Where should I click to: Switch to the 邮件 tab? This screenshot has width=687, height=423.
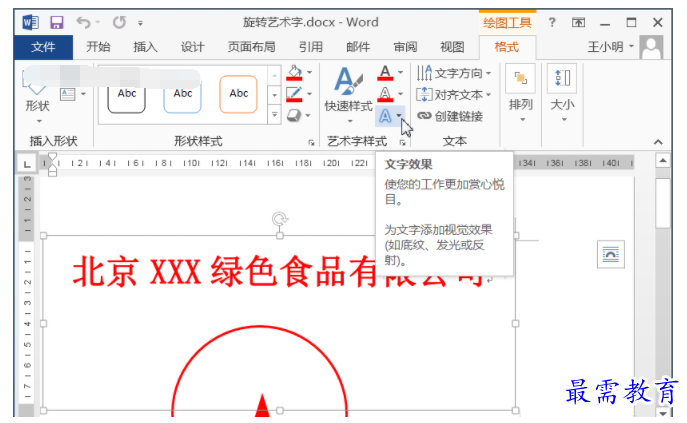358,47
